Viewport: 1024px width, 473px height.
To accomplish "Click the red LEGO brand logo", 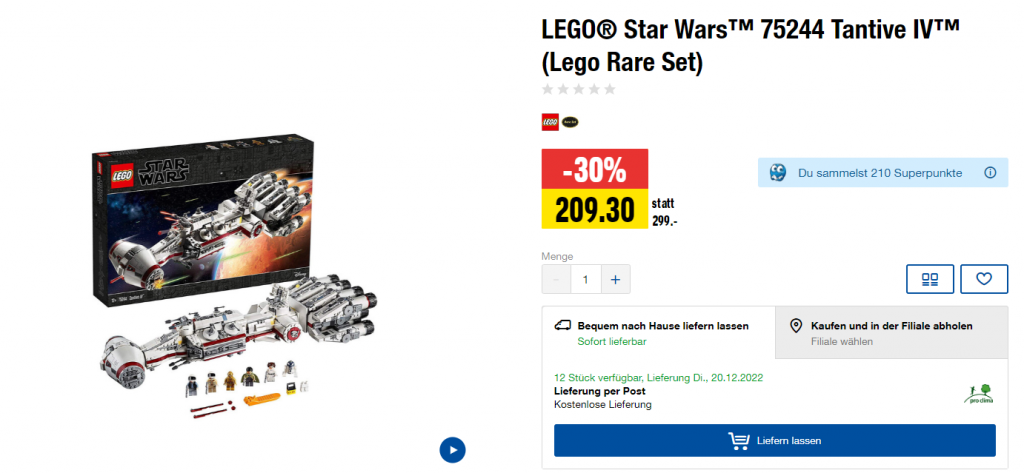I will click(x=550, y=122).
